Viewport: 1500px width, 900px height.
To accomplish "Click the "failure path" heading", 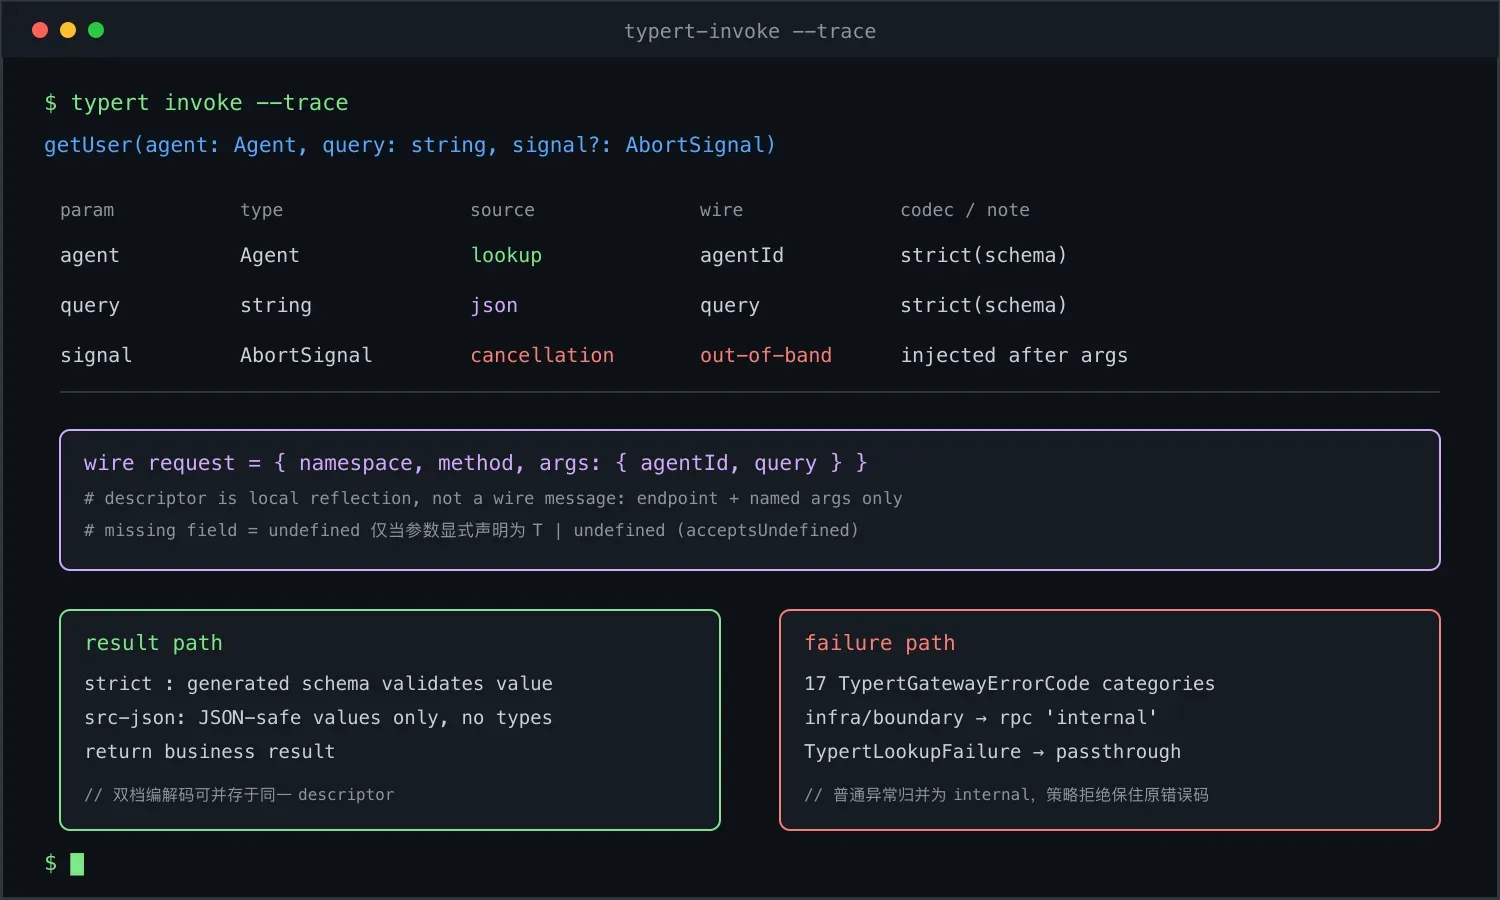I will coord(880,643).
